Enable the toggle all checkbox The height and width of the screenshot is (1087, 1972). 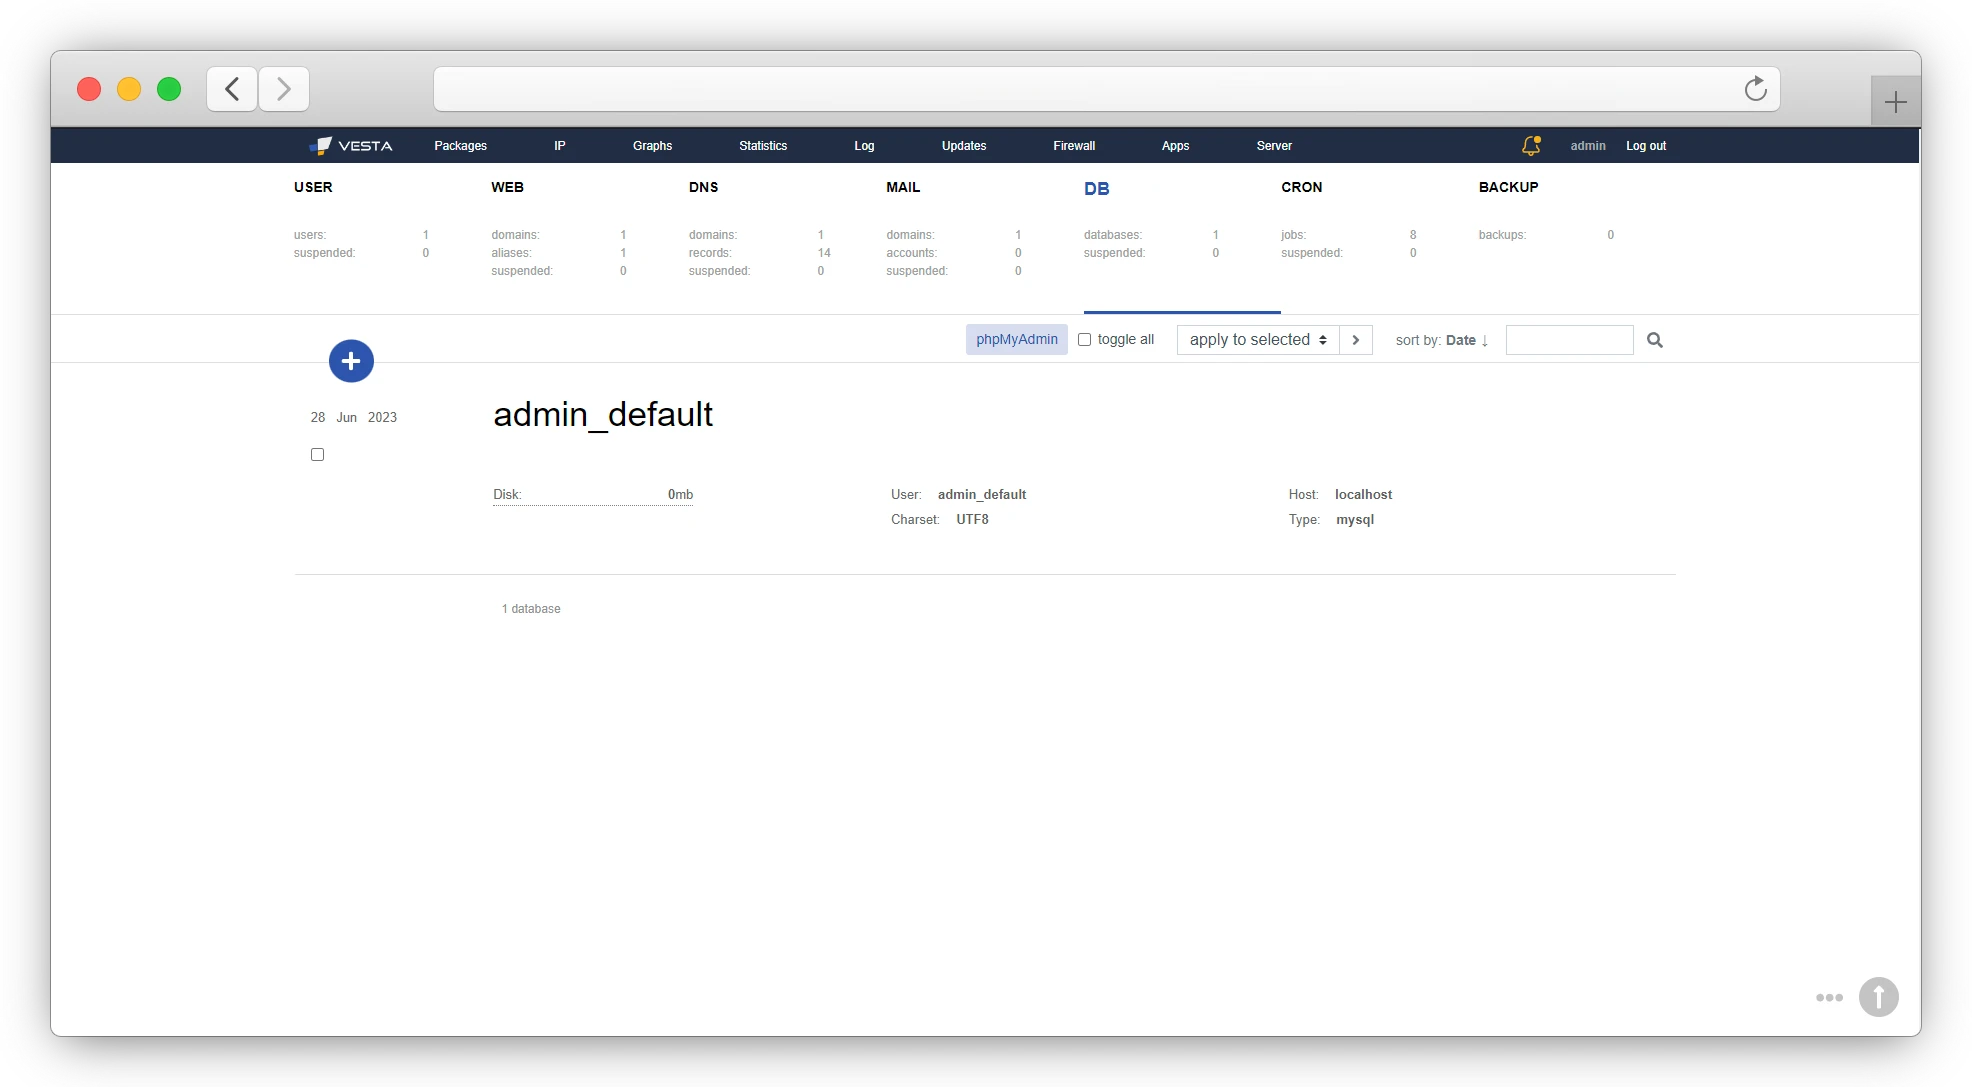[1084, 340]
